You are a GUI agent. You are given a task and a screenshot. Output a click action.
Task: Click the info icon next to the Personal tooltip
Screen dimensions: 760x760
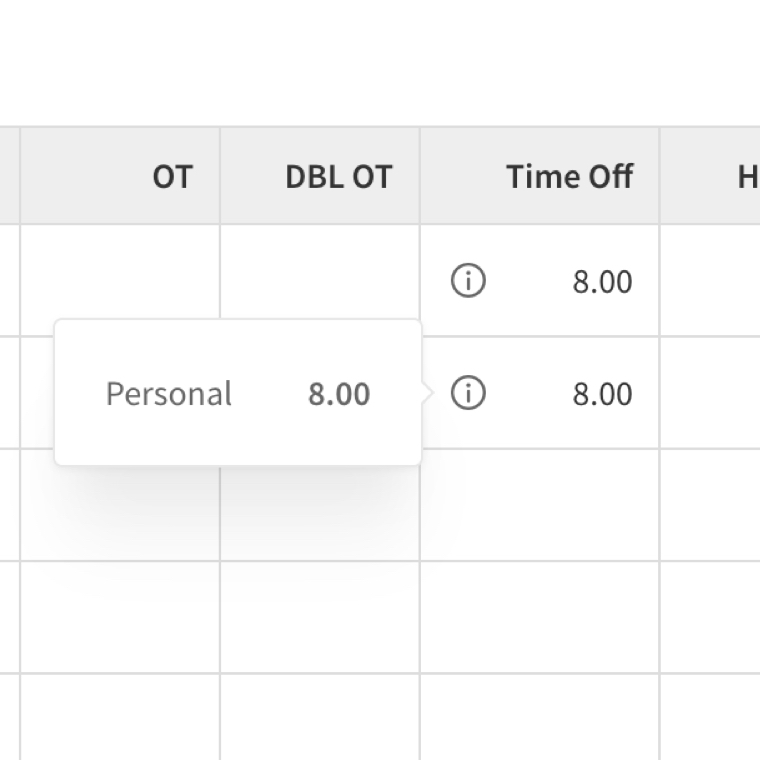coord(468,393)
